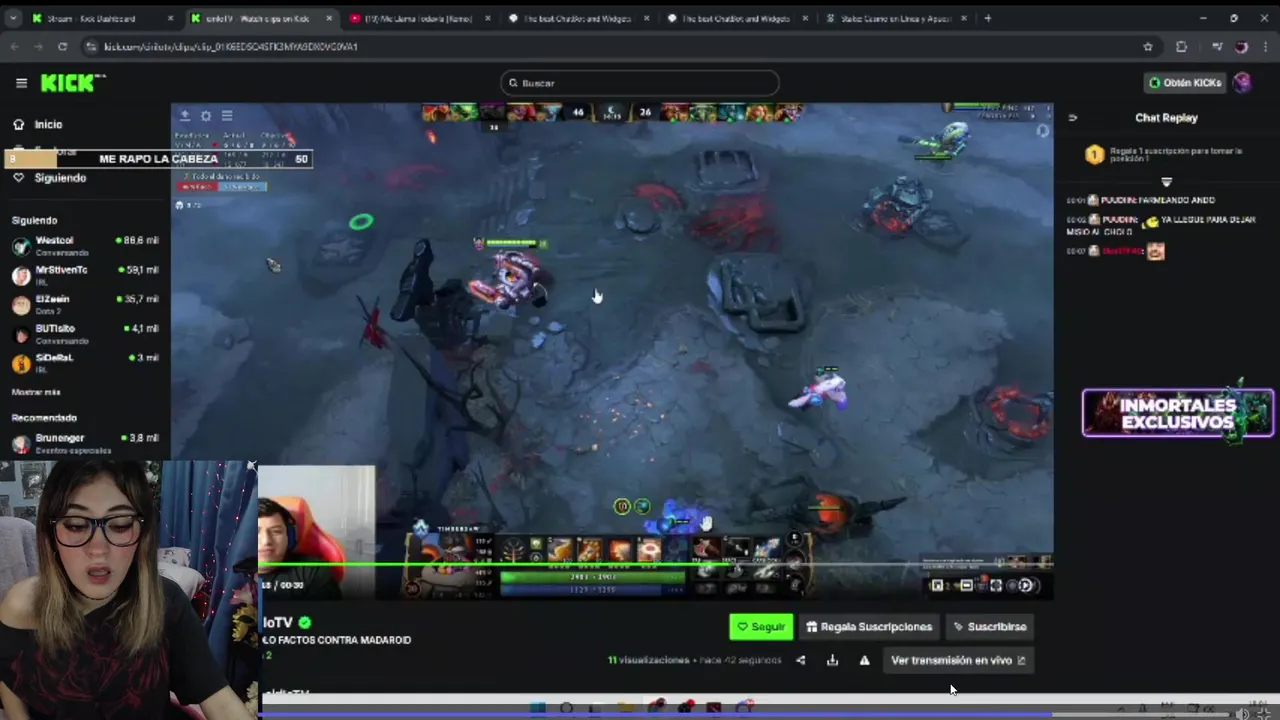The width and height of the screenshot is (1280, 720).
Task: Click the report clip warning icon
Action: pyautogui.click(x=864, y=660)
